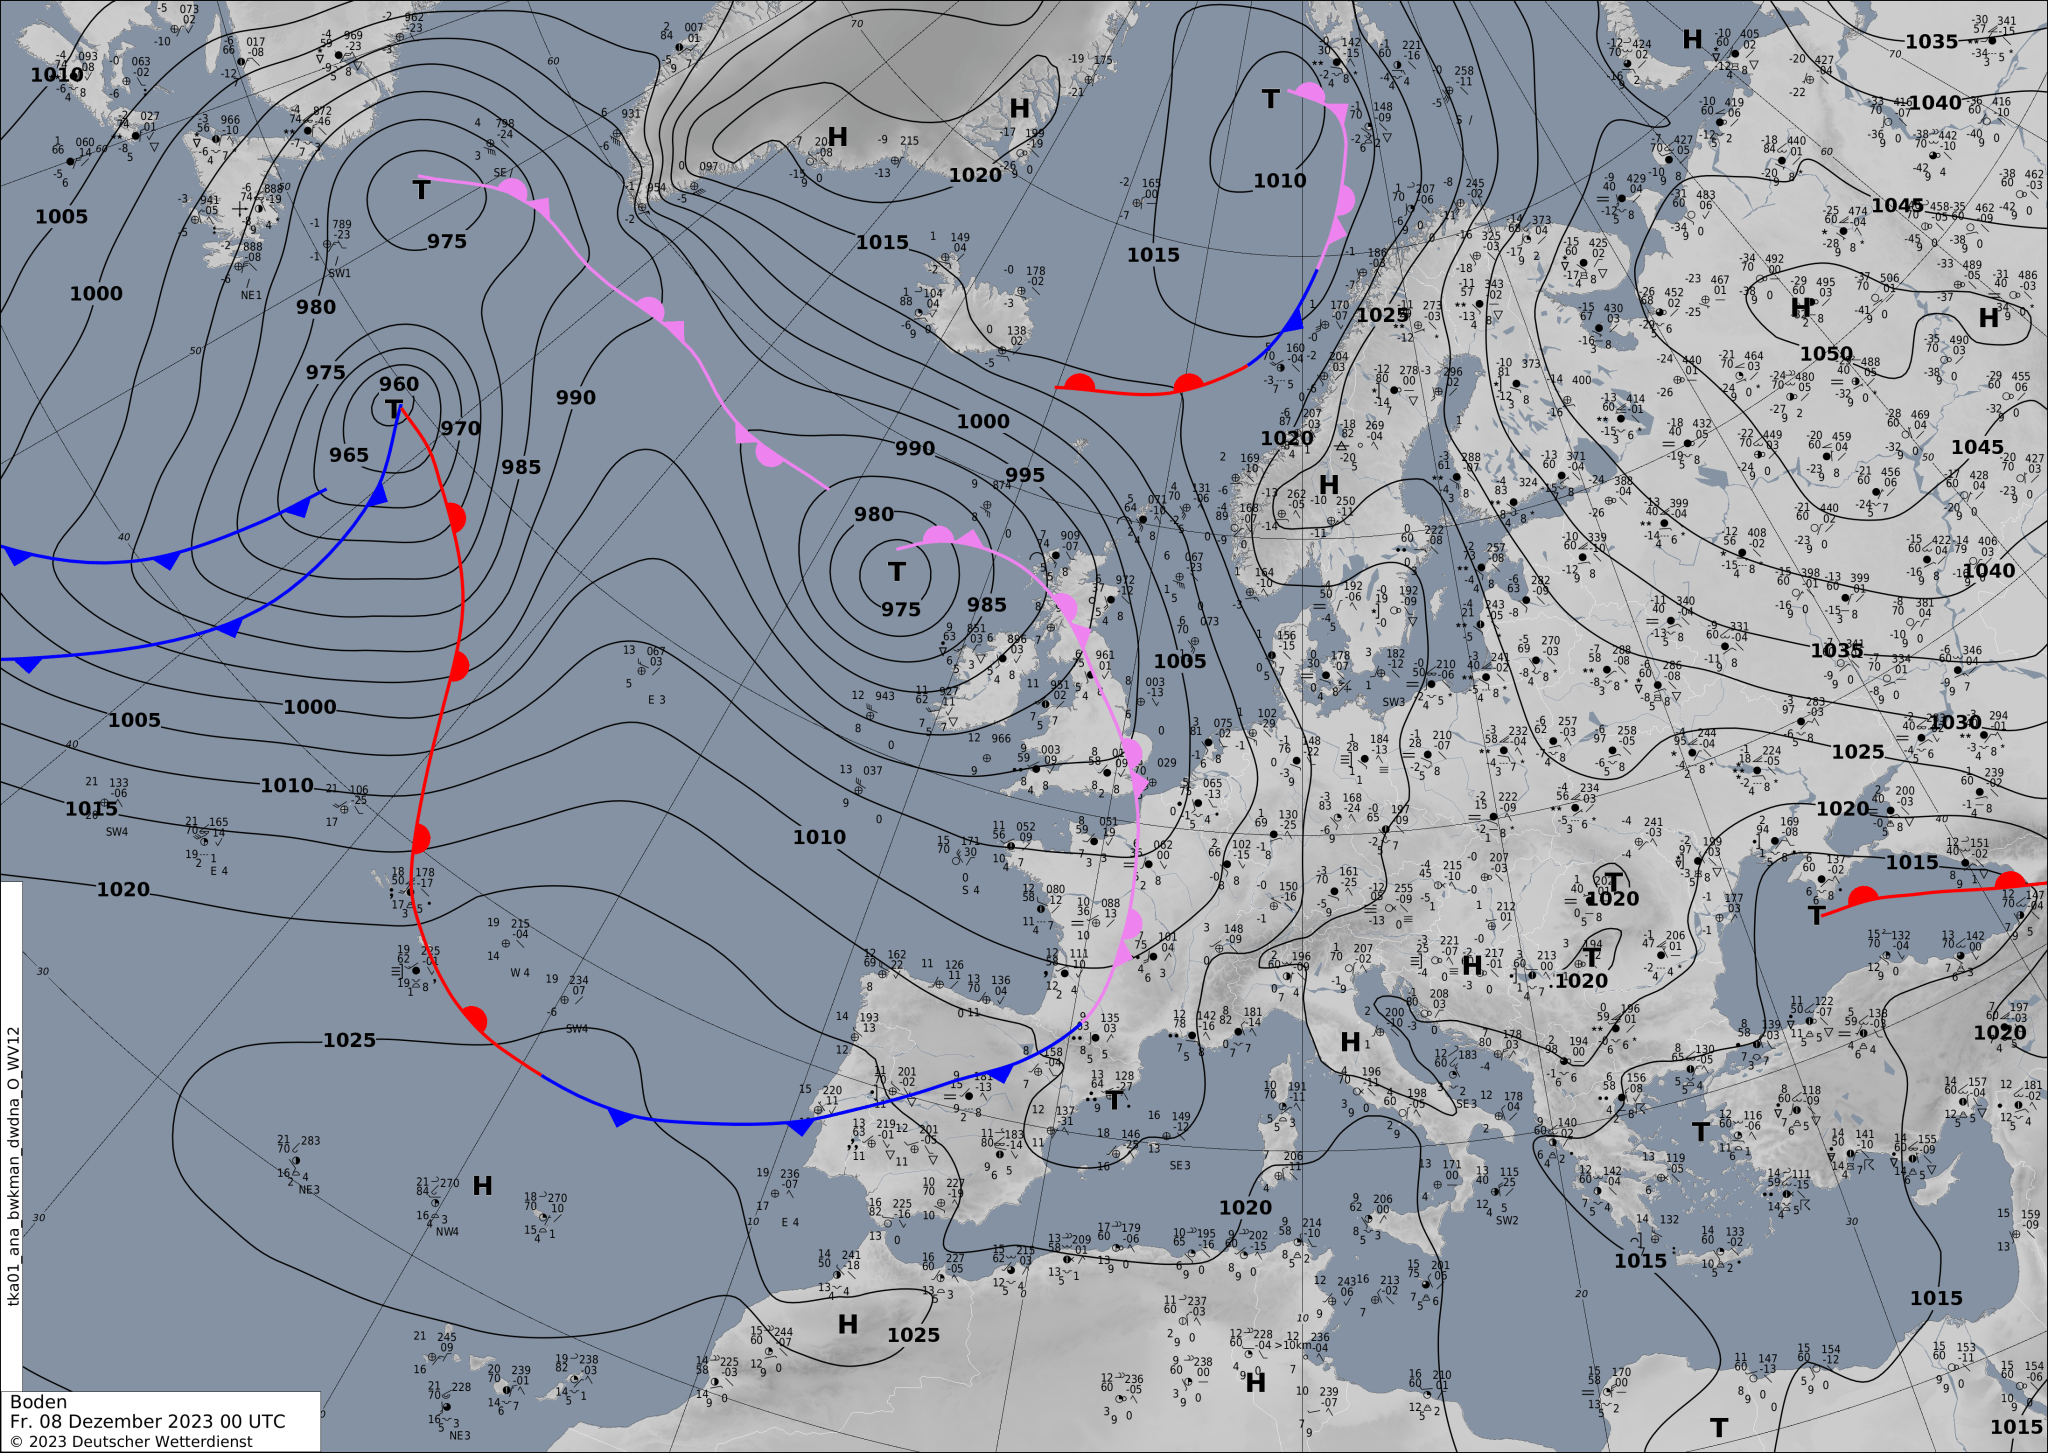Select the "SW3" label over northern Germany
2048x1453 pixels.
(x=1394, y=702)
